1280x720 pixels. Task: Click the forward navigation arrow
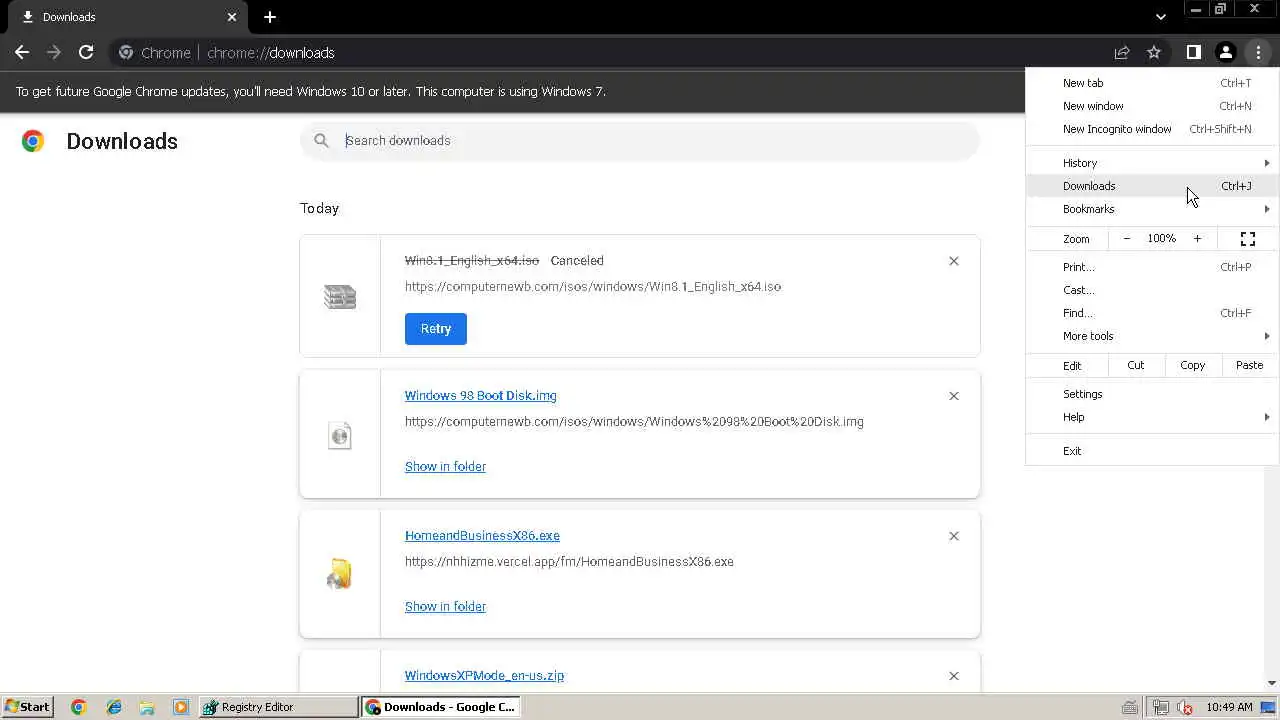(54, 52)
